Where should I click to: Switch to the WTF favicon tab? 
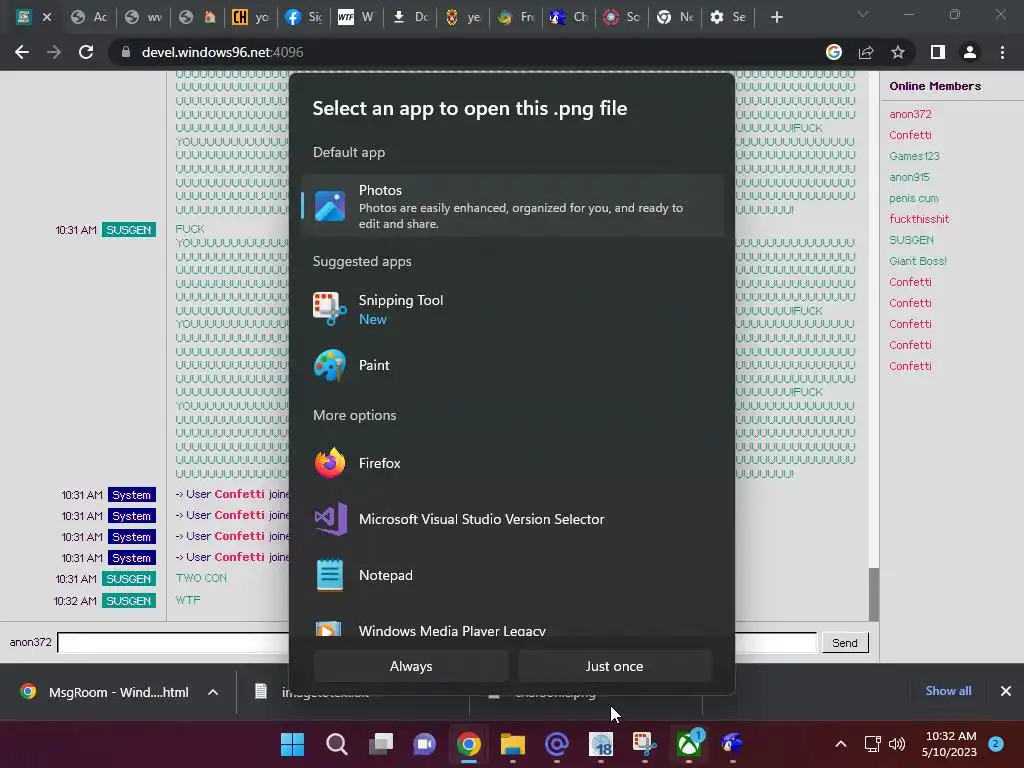point(356,17)
